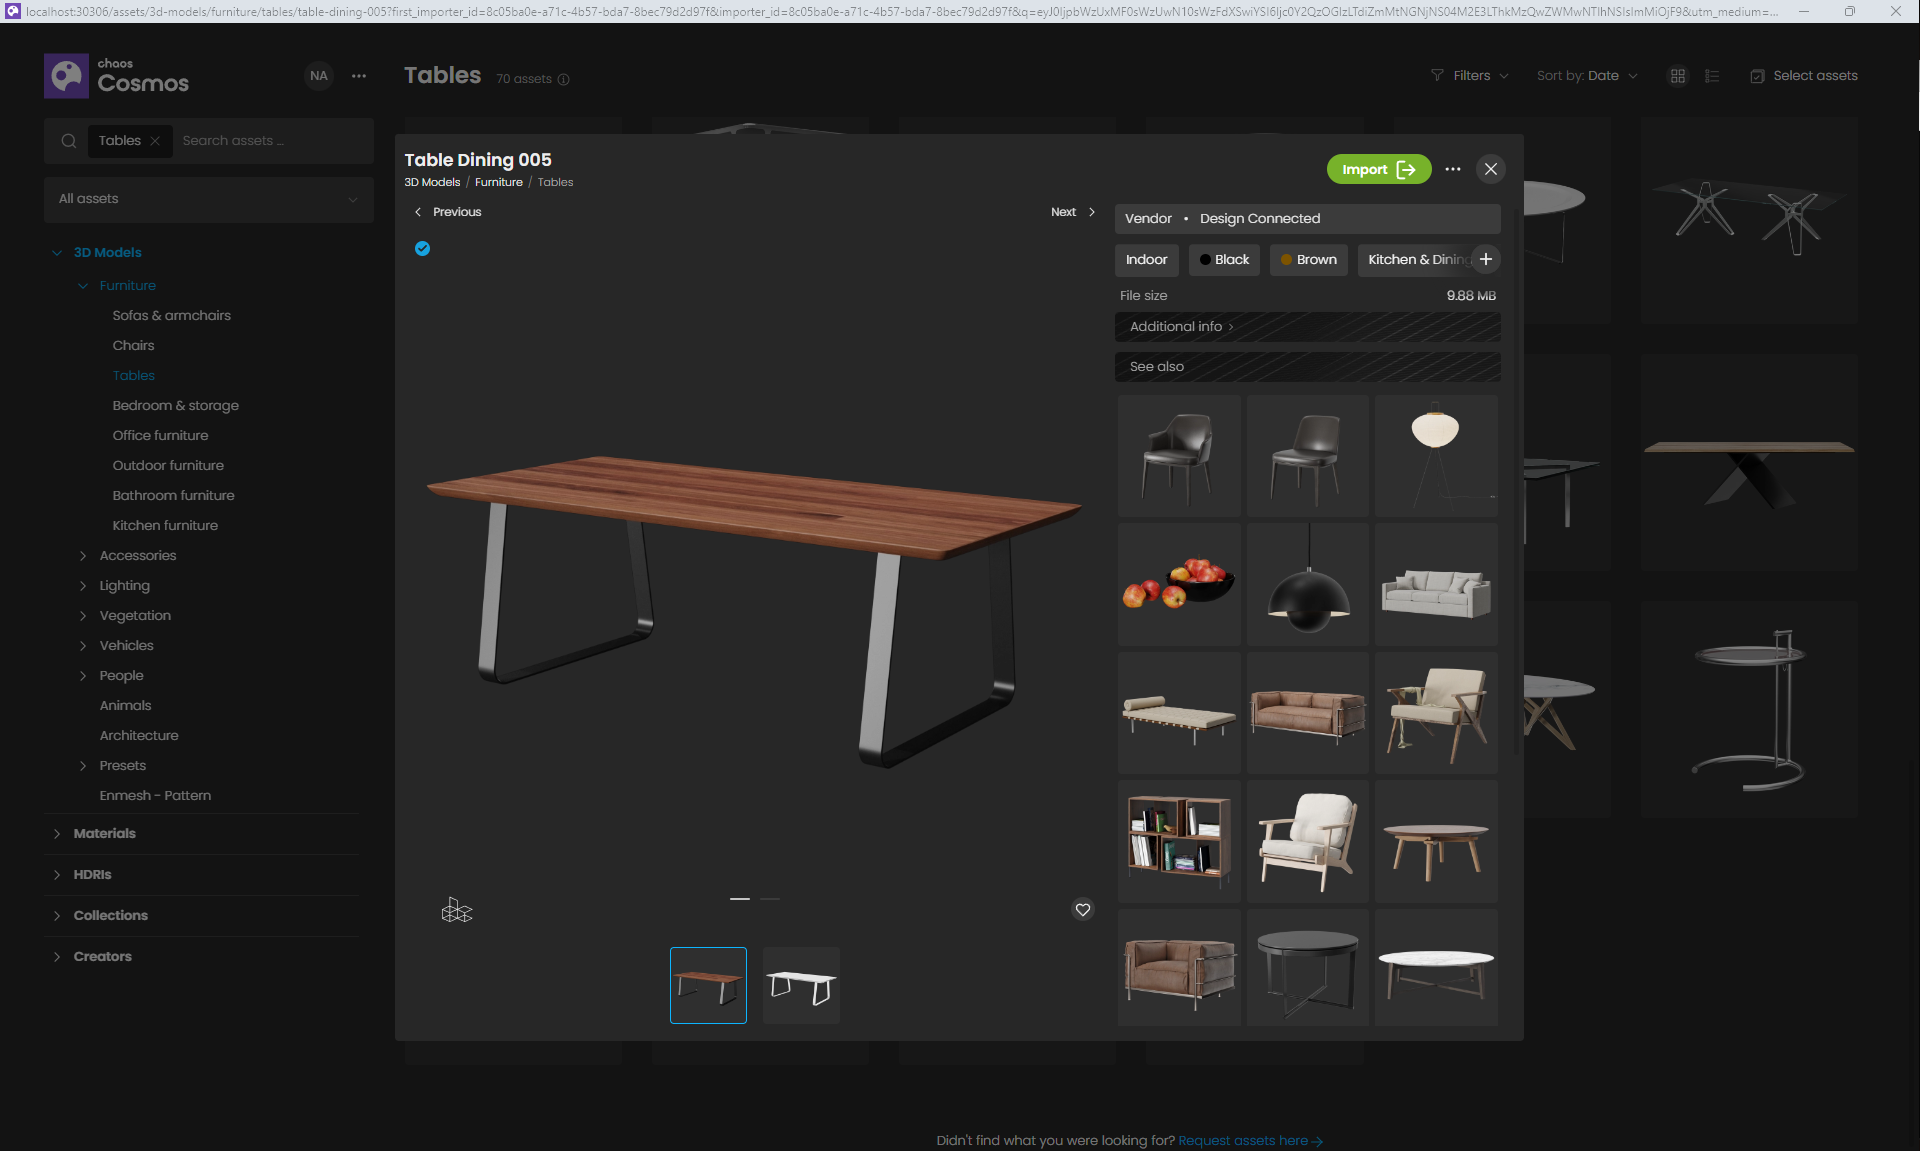The image size is (1920, 1151).
Task: Add the asset to favorites with heart icon
Action: tap(1082, 910)
